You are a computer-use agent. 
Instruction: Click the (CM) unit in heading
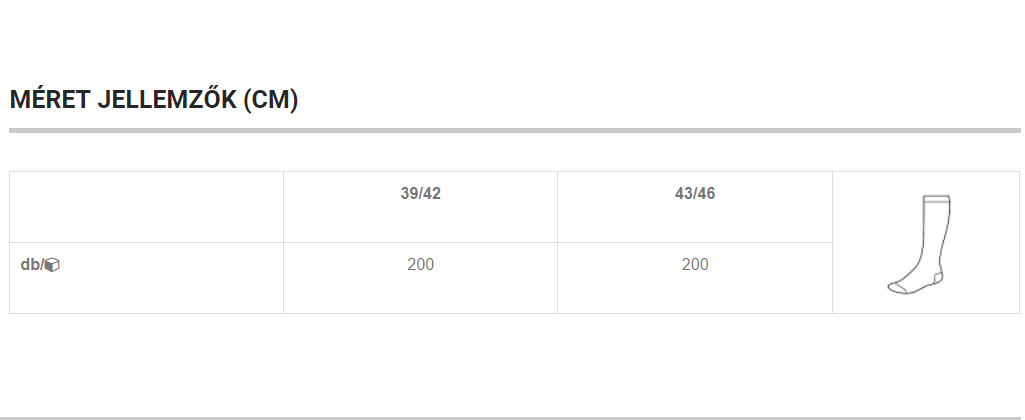tap(271, 100)
